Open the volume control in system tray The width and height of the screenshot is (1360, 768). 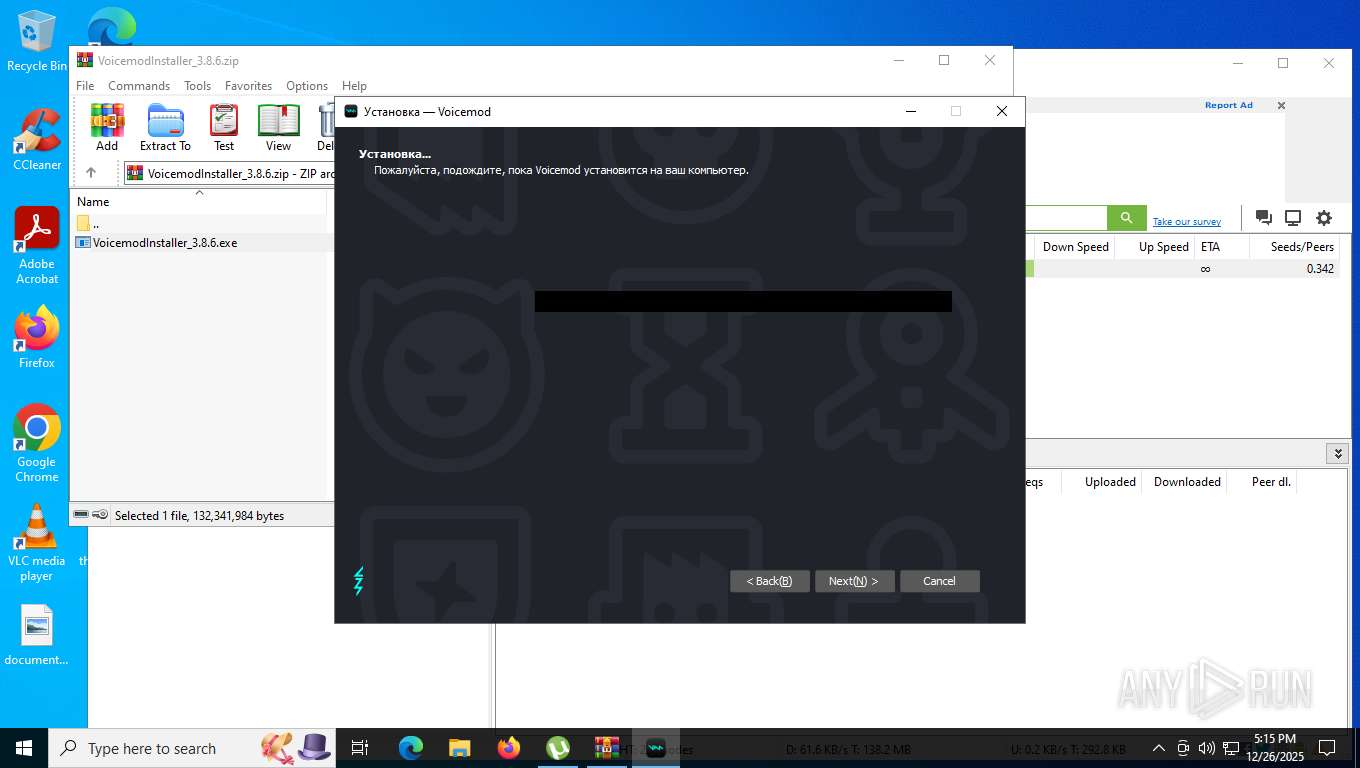click(1206, 748)
